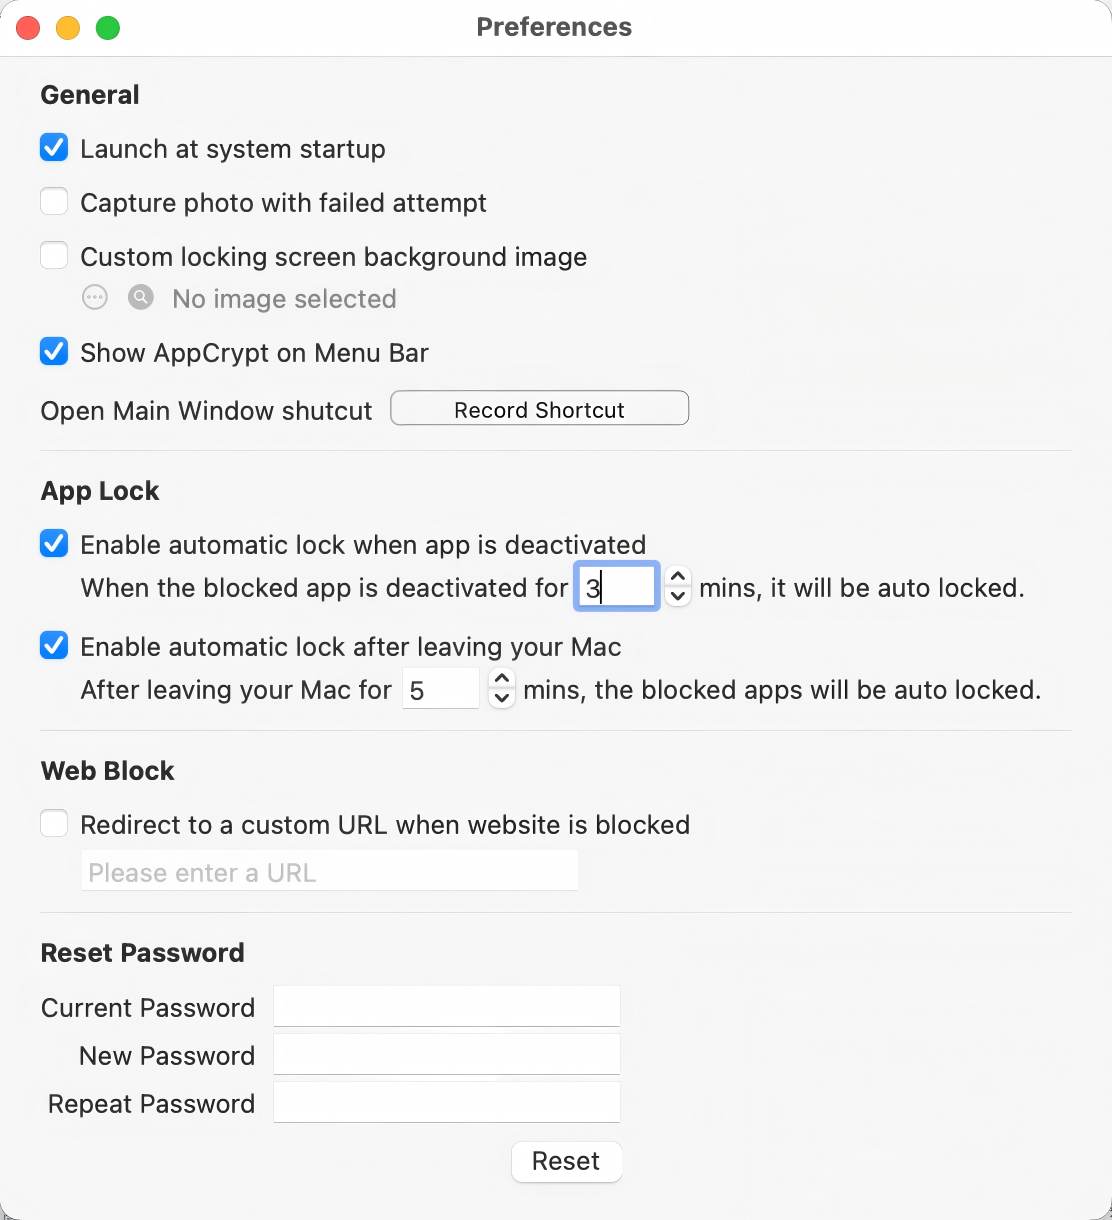Click the ellipsis icon to browse for image
Screen dimensions: 1112x1220
tap(94, 297)
